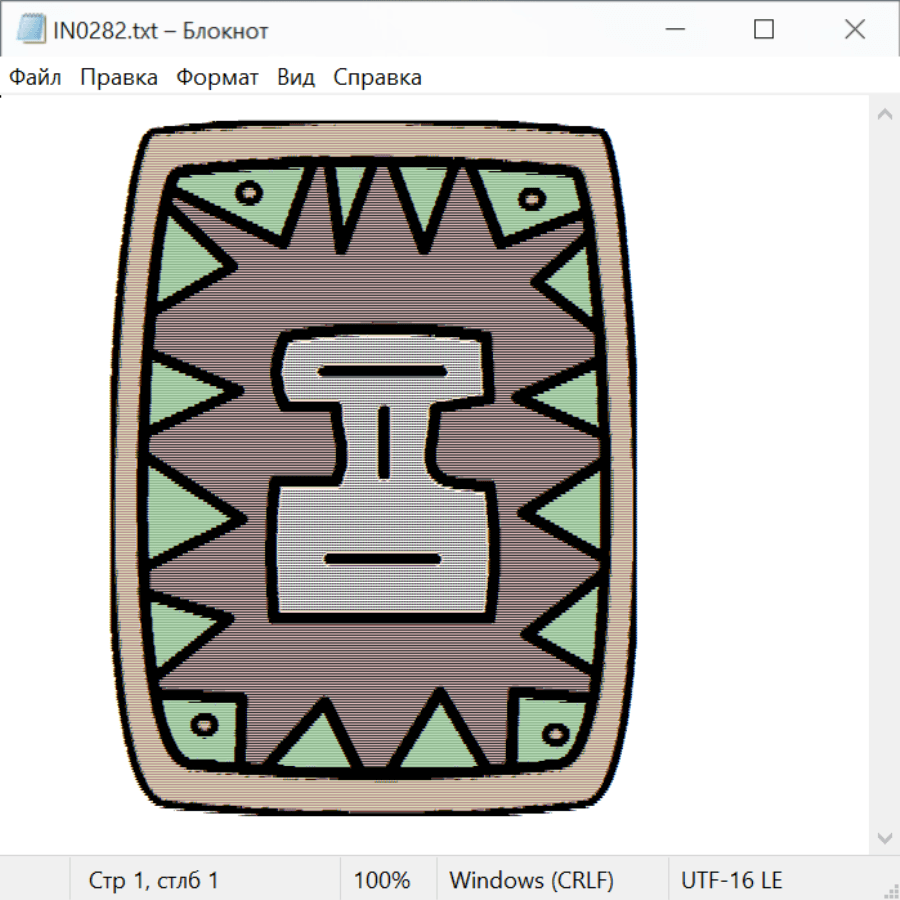Open the Вид menu
The image size is (900, 900).
pos(296,78)
